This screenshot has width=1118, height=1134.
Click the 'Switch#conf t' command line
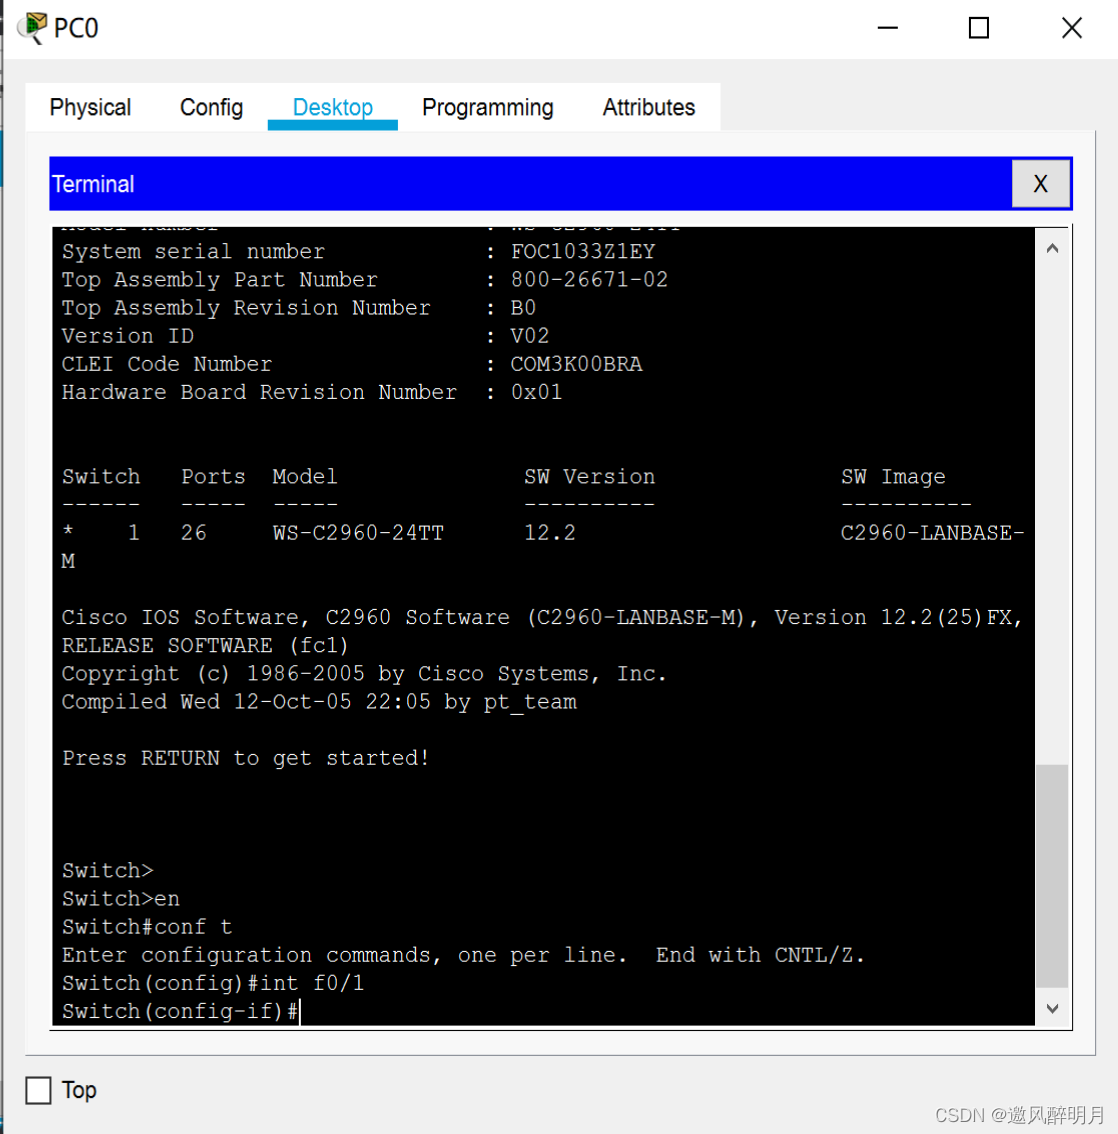pos(147,927)
